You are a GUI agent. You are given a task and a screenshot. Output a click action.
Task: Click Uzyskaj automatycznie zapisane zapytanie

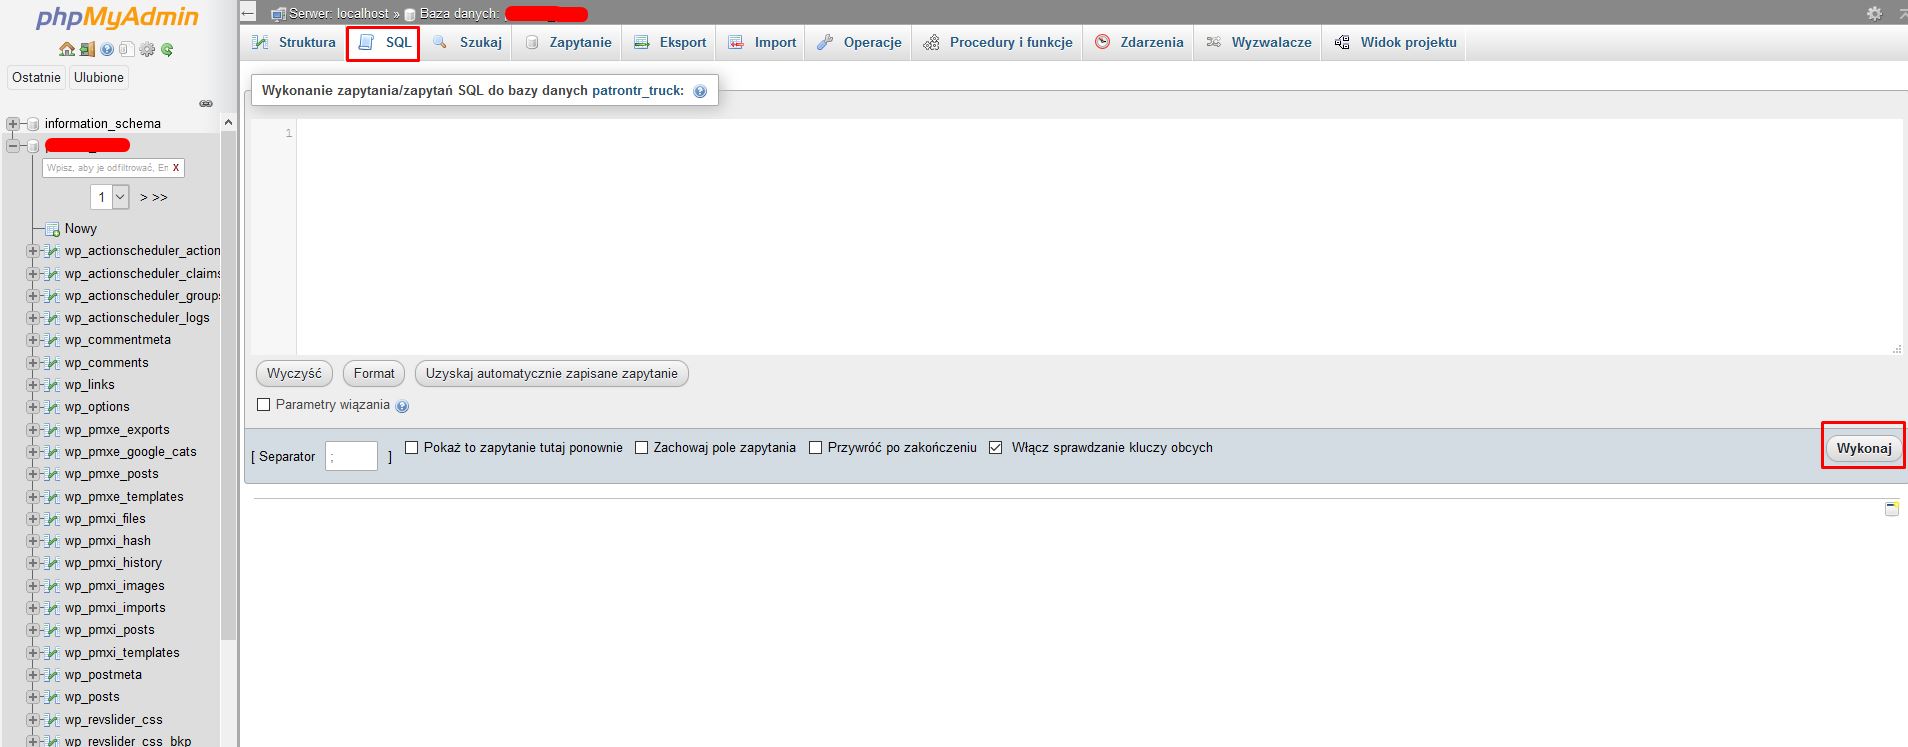tap(551, 374)
